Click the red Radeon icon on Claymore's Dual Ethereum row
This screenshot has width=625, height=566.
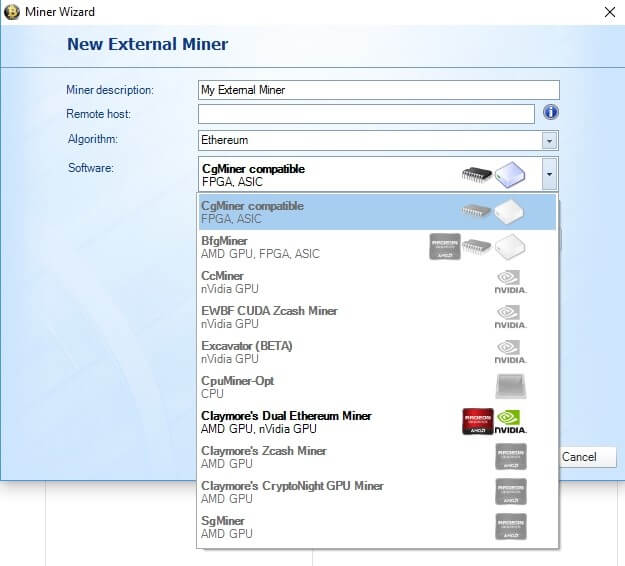click(478, 421)
